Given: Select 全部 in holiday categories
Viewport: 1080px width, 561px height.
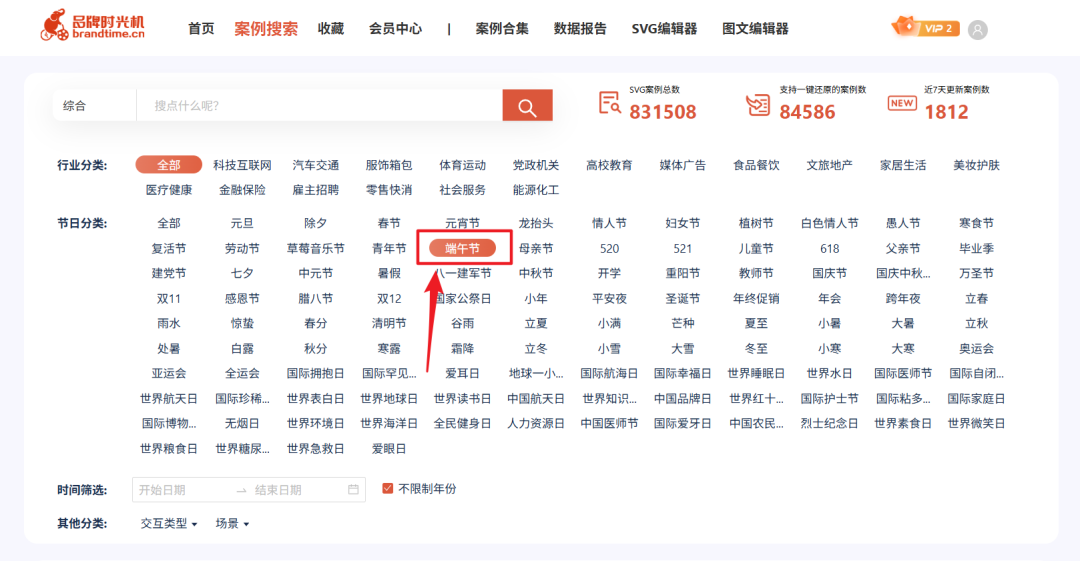Looking at the screenshot, I should [x=169, y=223].
